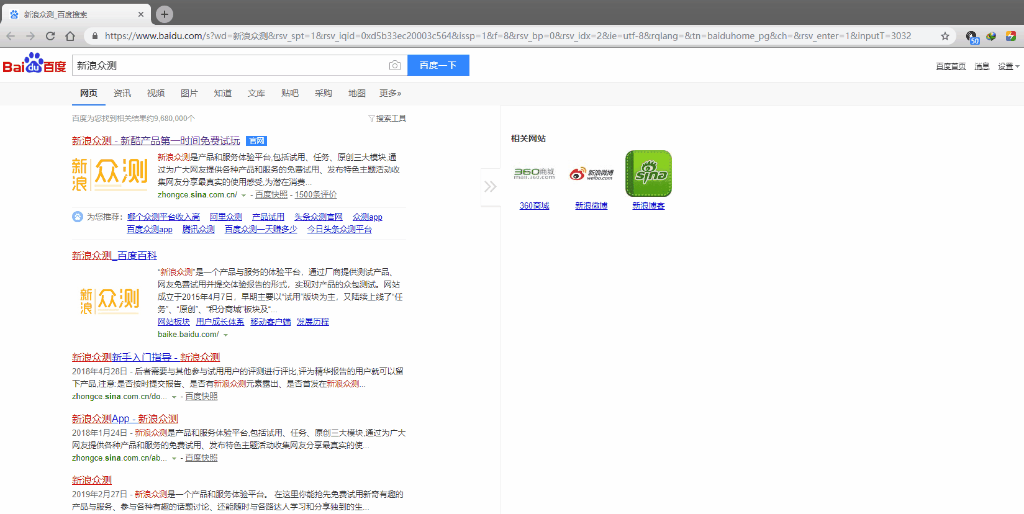The width and height of the screenshot is (1024, 514).
Task: Bookmark this page with star icon
Action: [x=945, y=36]
